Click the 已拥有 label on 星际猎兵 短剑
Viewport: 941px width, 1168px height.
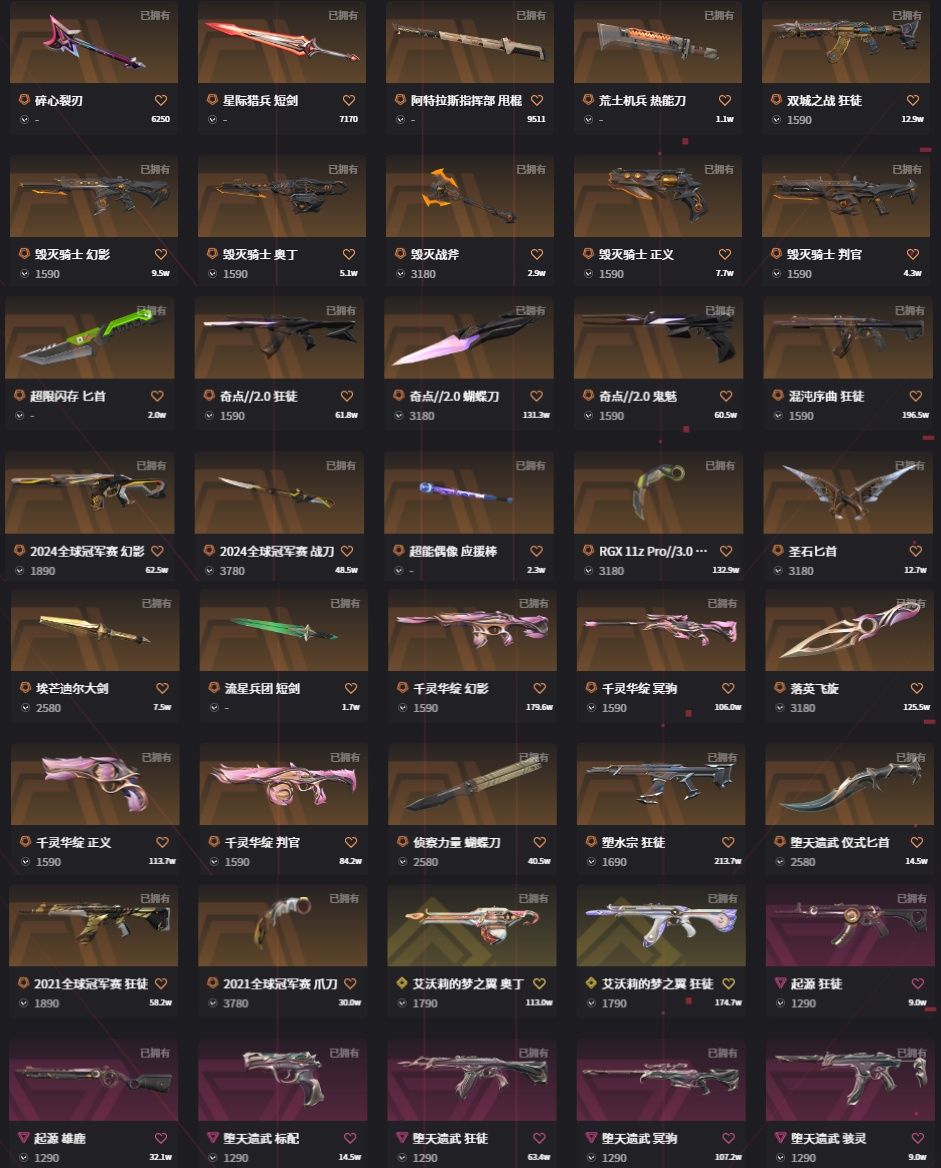click(x=343, y=15)
